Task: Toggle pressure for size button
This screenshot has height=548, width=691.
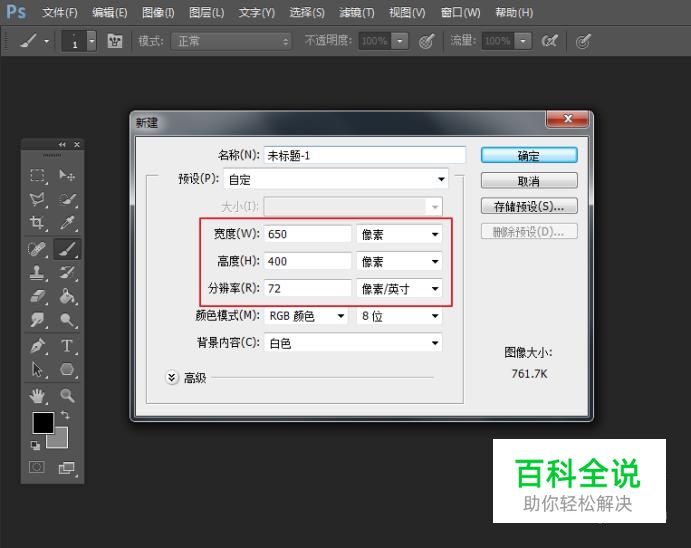Action: [x=583, y=41]
